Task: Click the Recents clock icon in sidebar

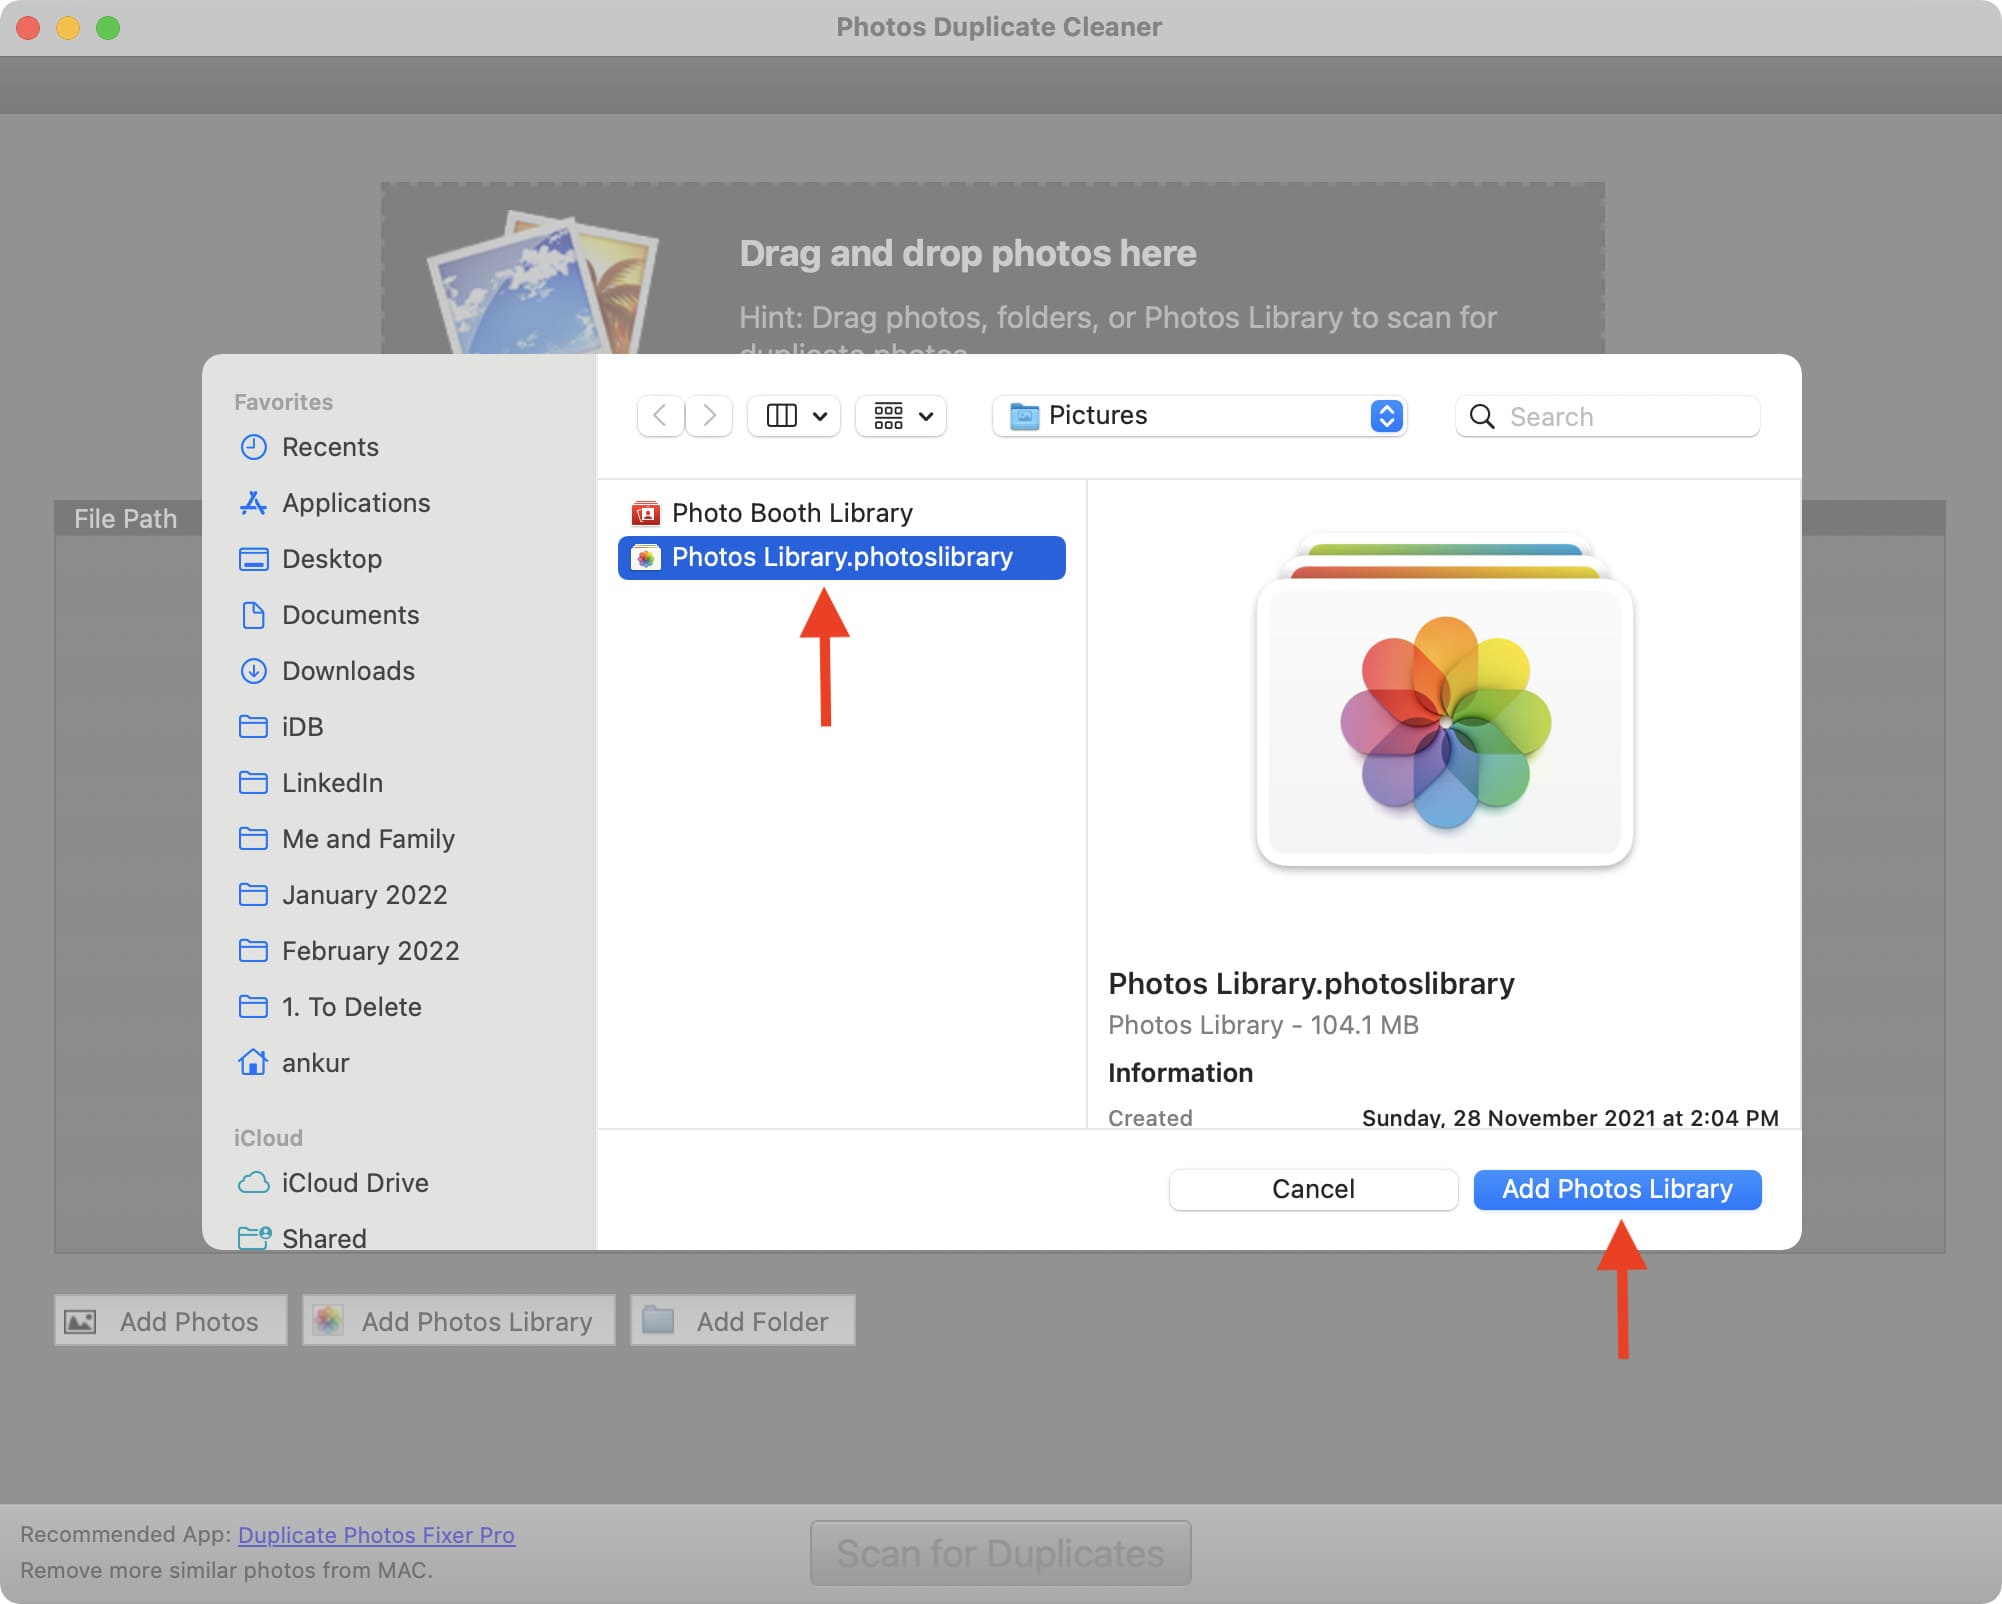Action: tap(253, 447)
